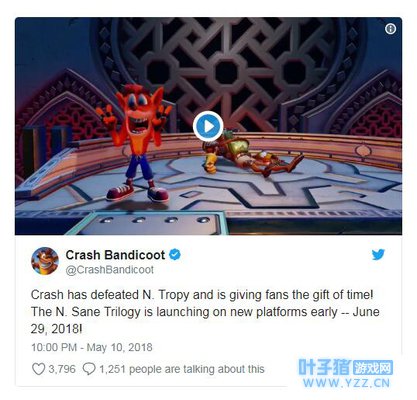Open the Twitter bird logo
The image size is (417, 400).
378,255
